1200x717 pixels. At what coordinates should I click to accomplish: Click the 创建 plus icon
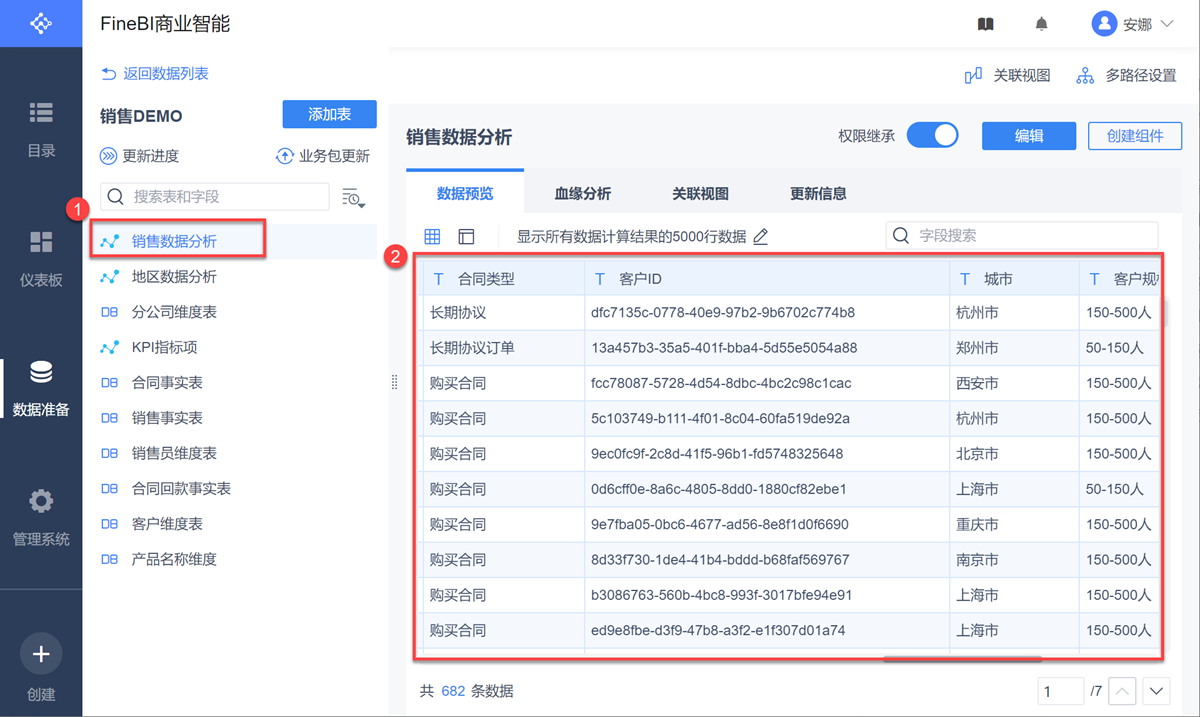(41, 654)
